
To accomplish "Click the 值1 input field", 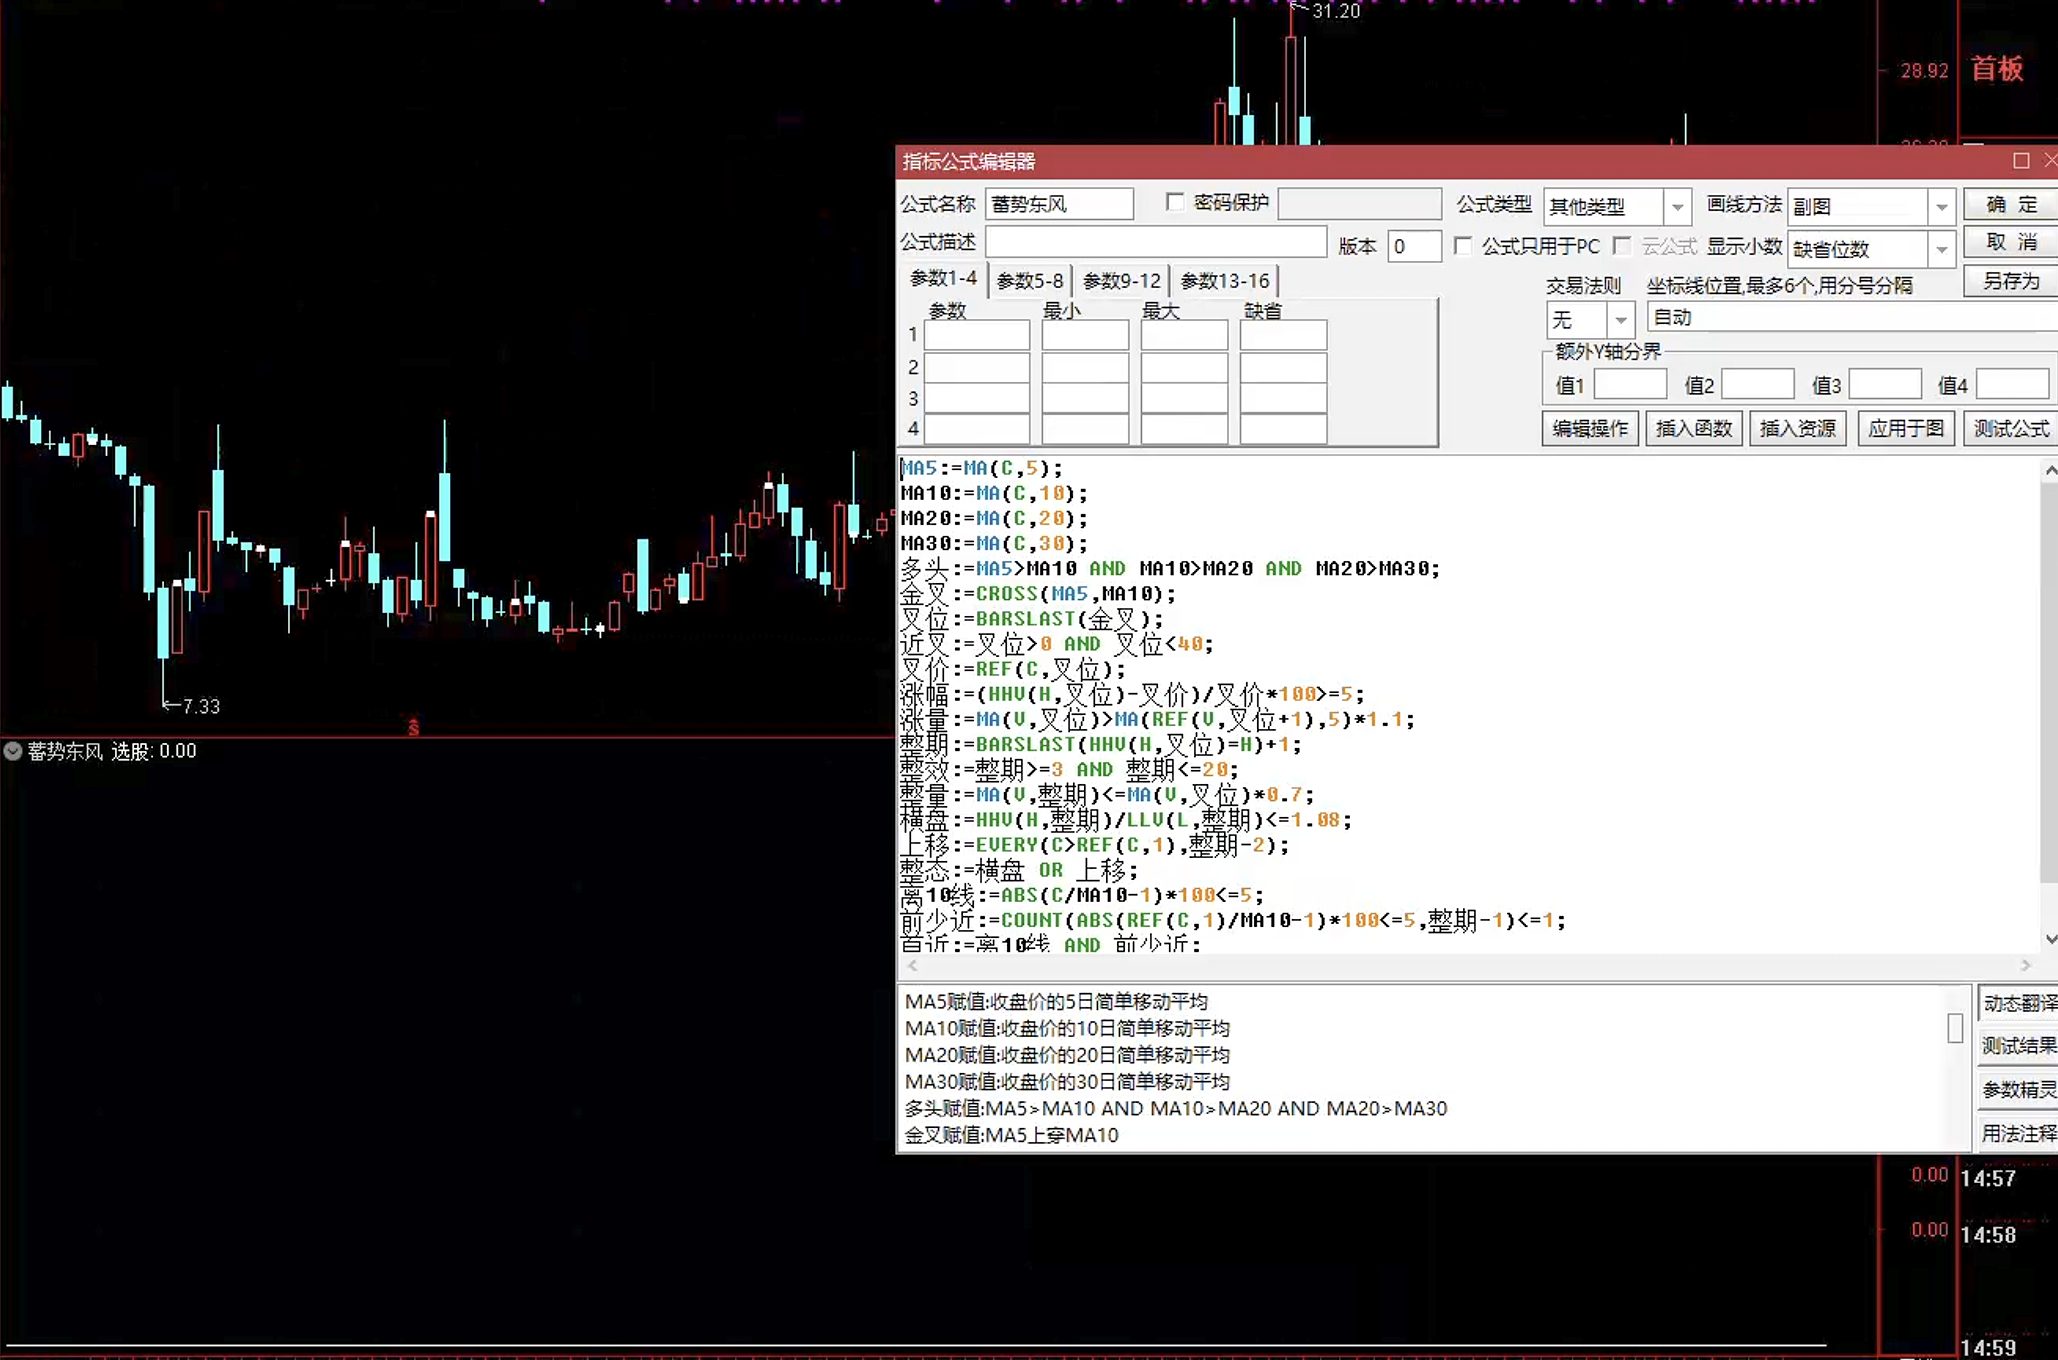I will coord(1630,384).
